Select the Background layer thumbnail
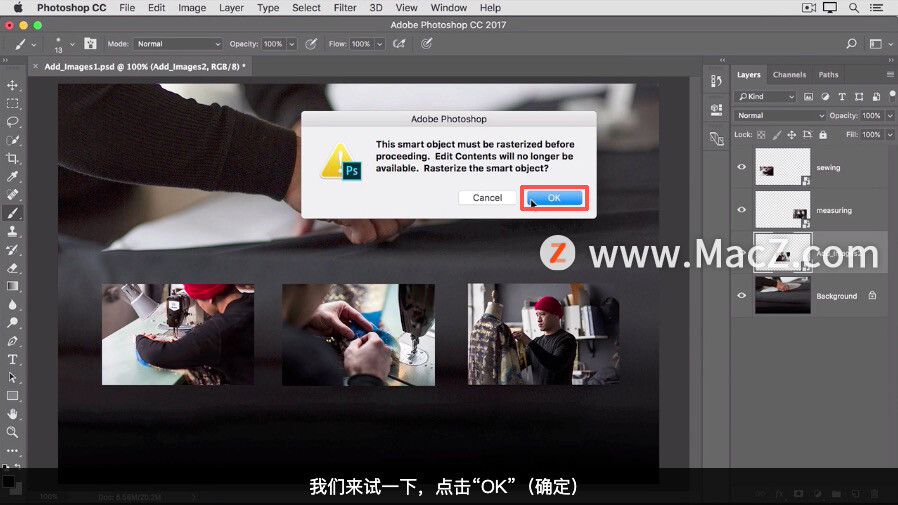898x505 pixels. 782,295
